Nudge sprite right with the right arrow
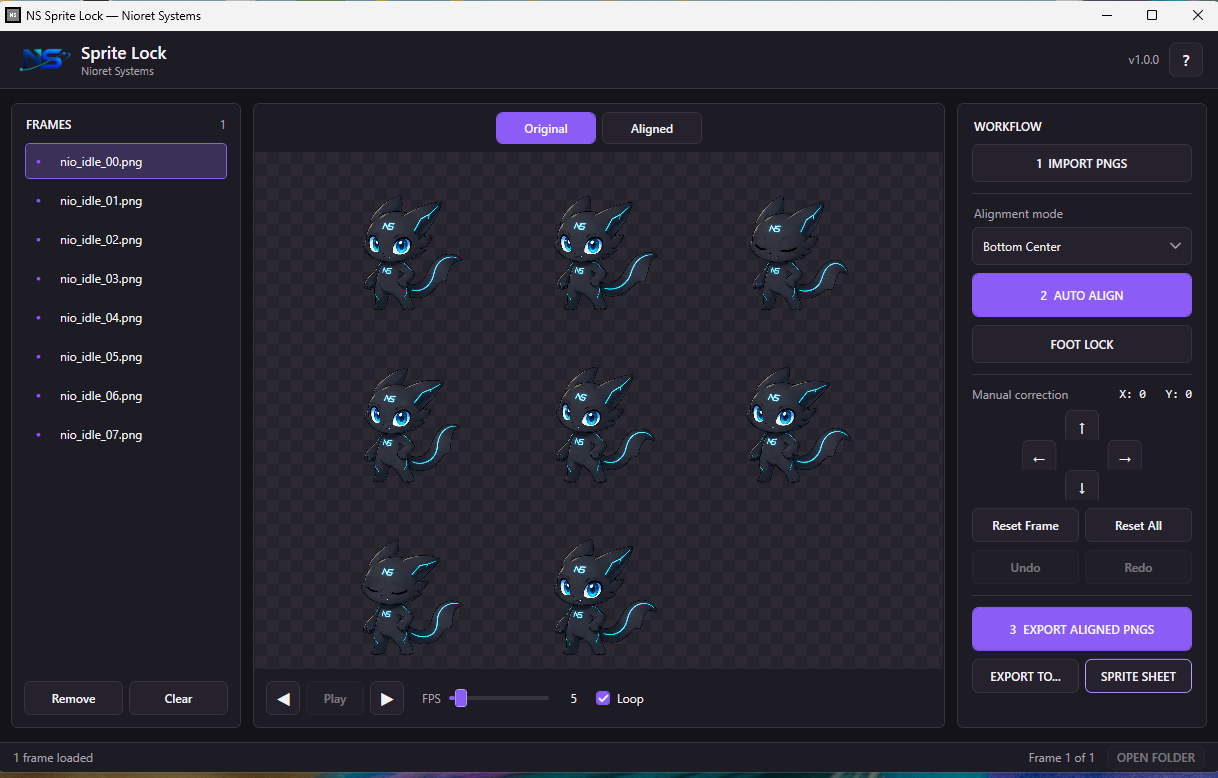1218x778 pixels. click(x=1125, y=458)
